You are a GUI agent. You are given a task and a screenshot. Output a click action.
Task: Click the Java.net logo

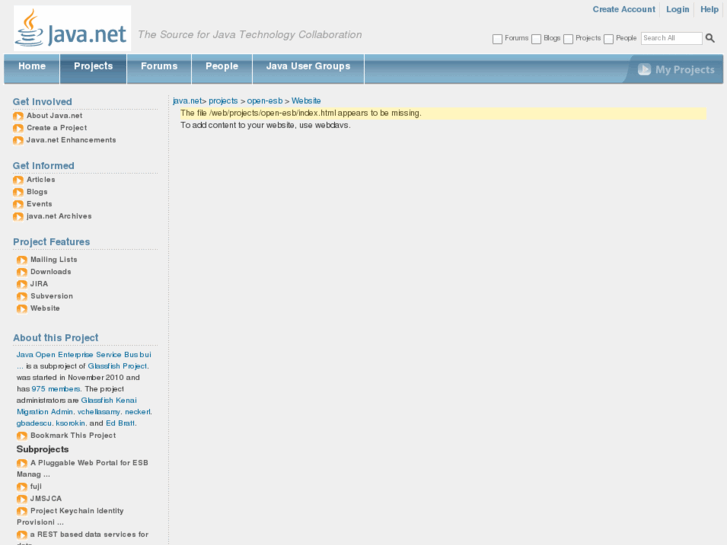[x=72, y=28]
